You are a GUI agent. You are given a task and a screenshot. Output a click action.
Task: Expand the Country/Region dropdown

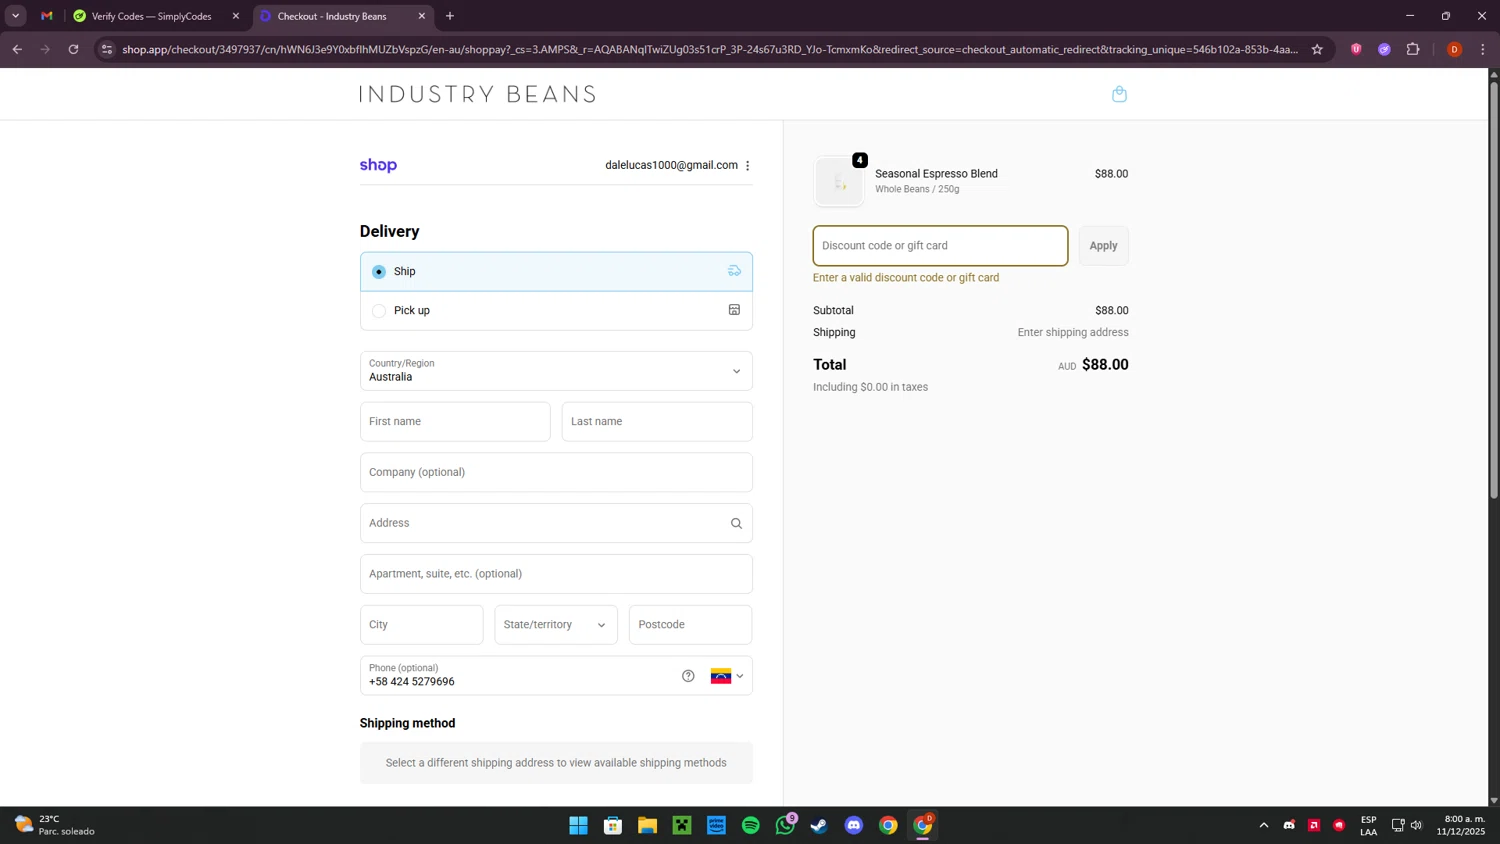click(x=556, y=371)
